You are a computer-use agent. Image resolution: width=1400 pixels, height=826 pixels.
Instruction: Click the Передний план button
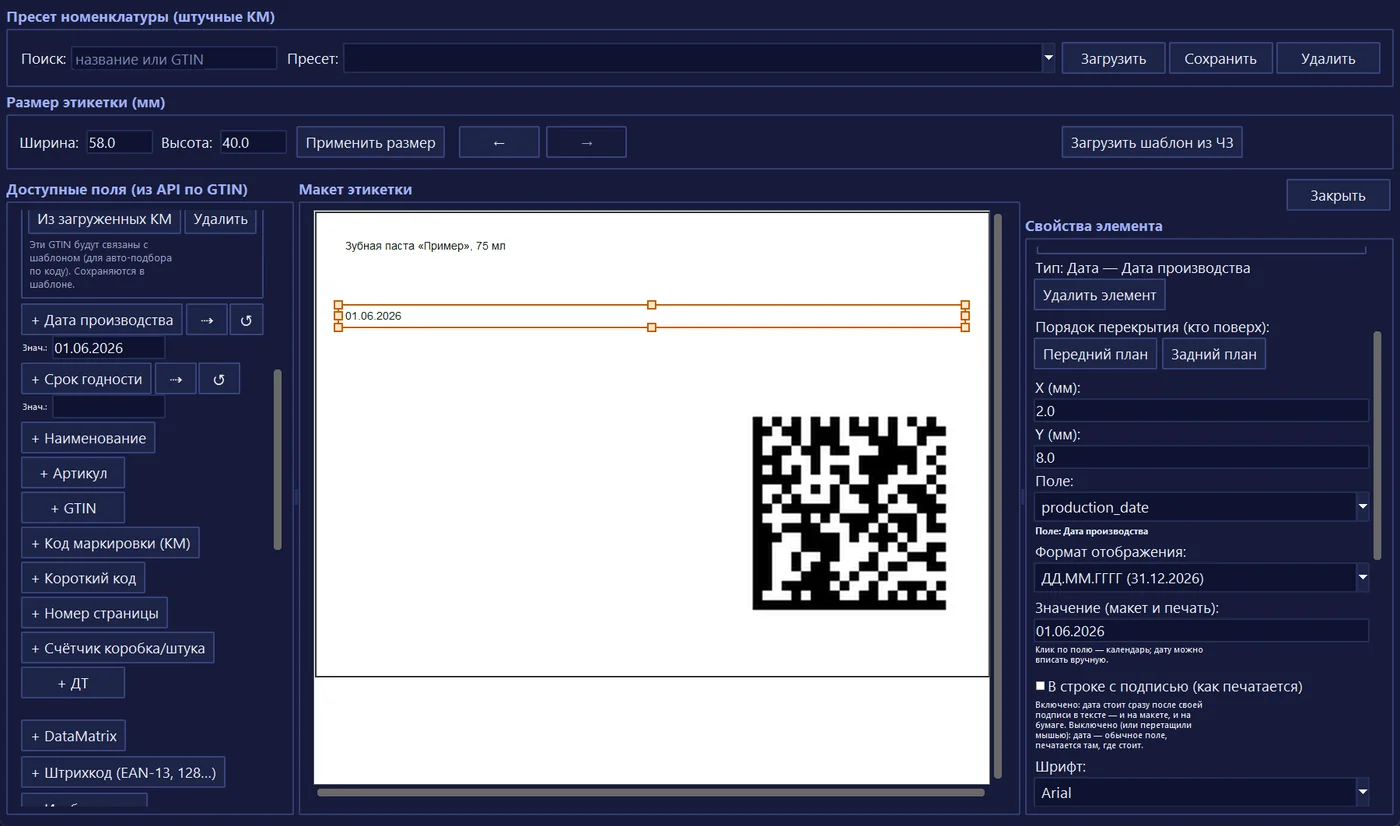[x=1096, y=354]
